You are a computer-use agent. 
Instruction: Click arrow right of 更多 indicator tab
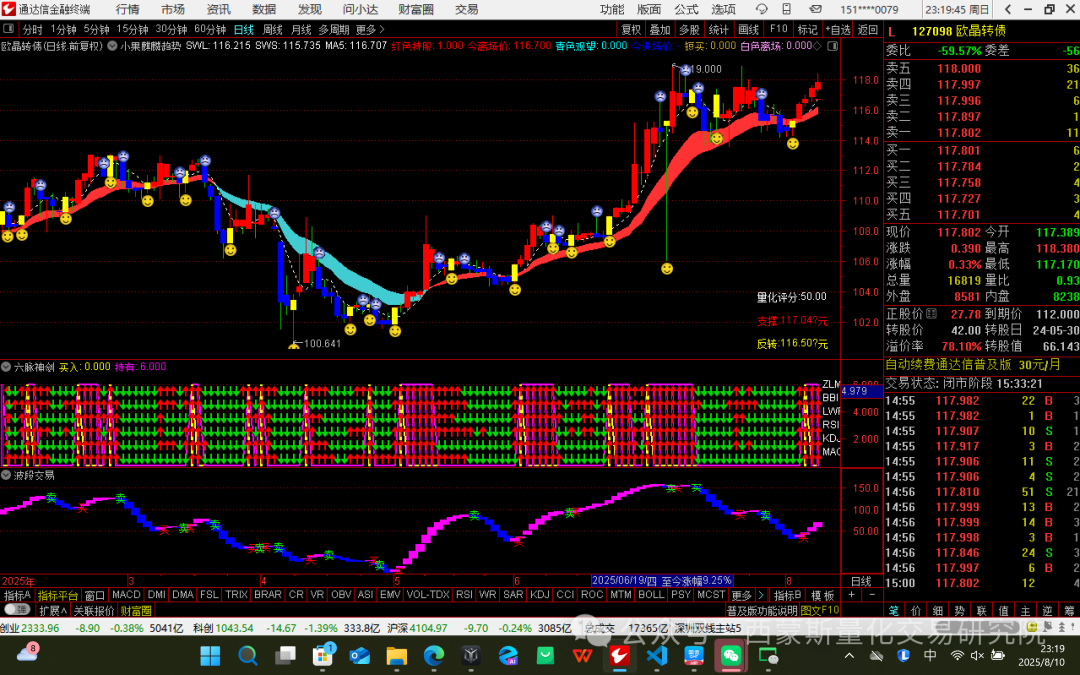[761, 594]
